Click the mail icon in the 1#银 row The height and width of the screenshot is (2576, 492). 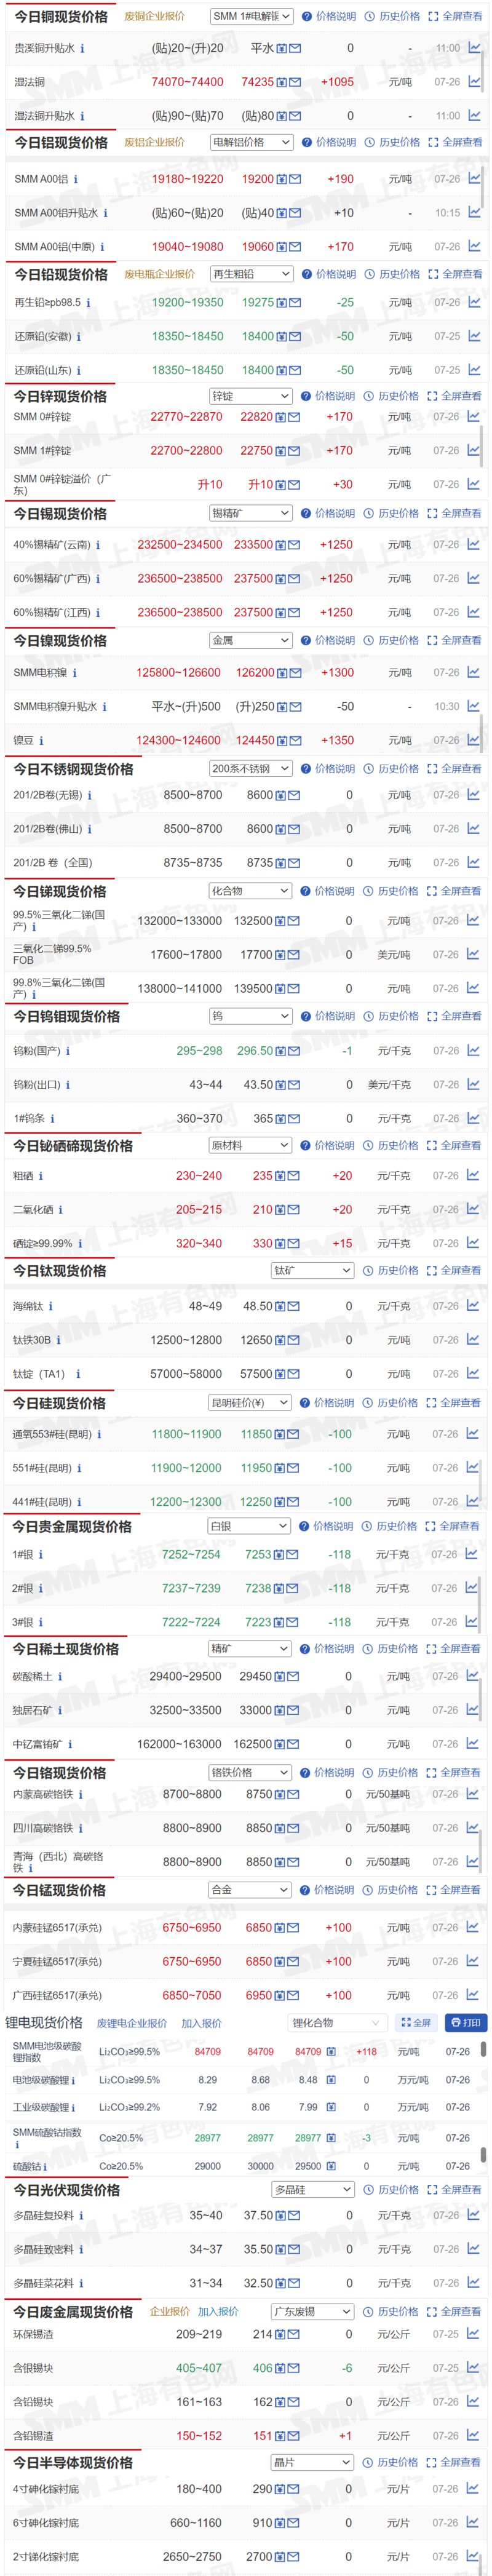(292, 1555)
